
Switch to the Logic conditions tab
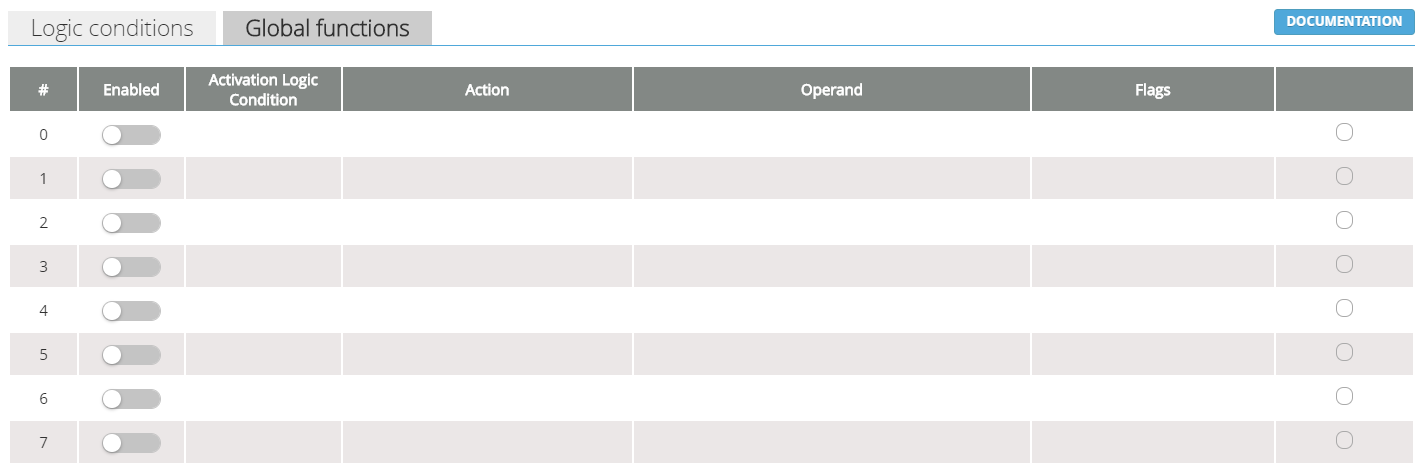112,28
